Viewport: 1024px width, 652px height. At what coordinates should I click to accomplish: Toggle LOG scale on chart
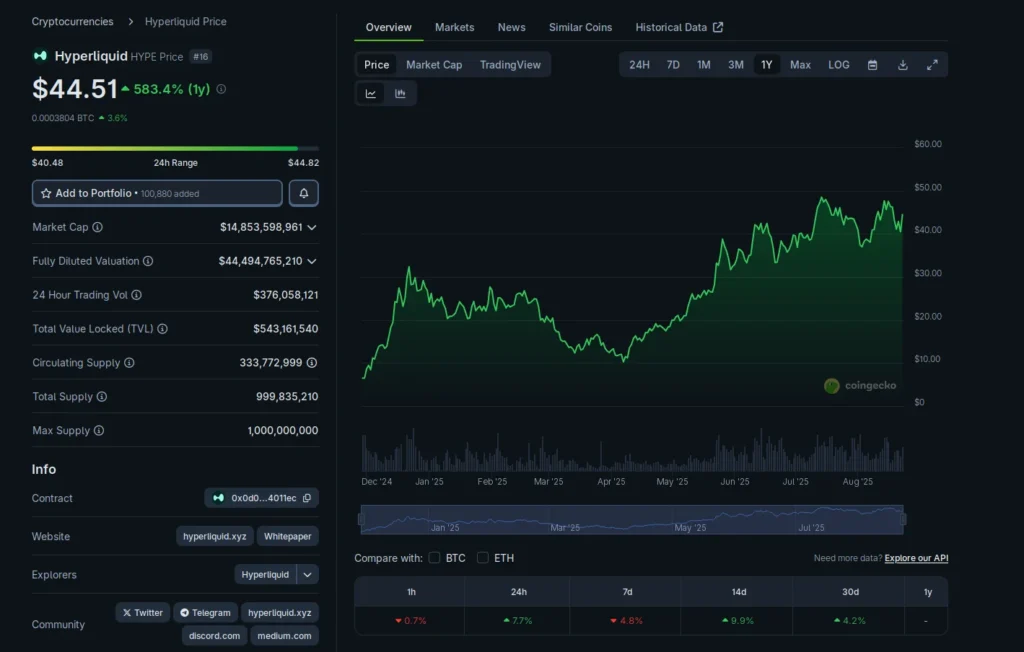click(839, 65)
